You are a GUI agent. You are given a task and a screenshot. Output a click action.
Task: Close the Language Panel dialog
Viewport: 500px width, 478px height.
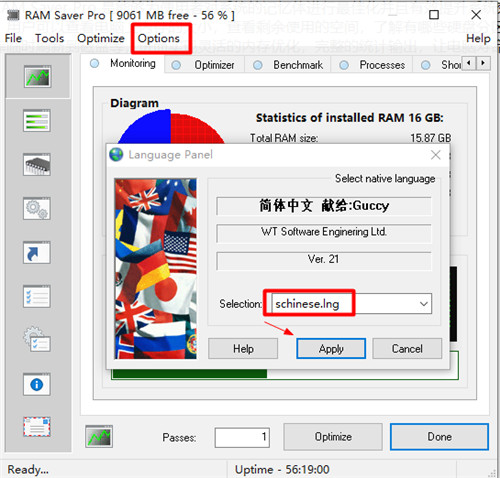point(435,155)
